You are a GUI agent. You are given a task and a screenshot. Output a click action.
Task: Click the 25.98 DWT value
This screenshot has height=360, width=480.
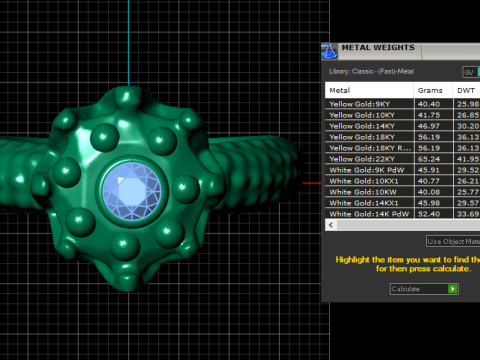pyautogui.click(x=468, y=104)
